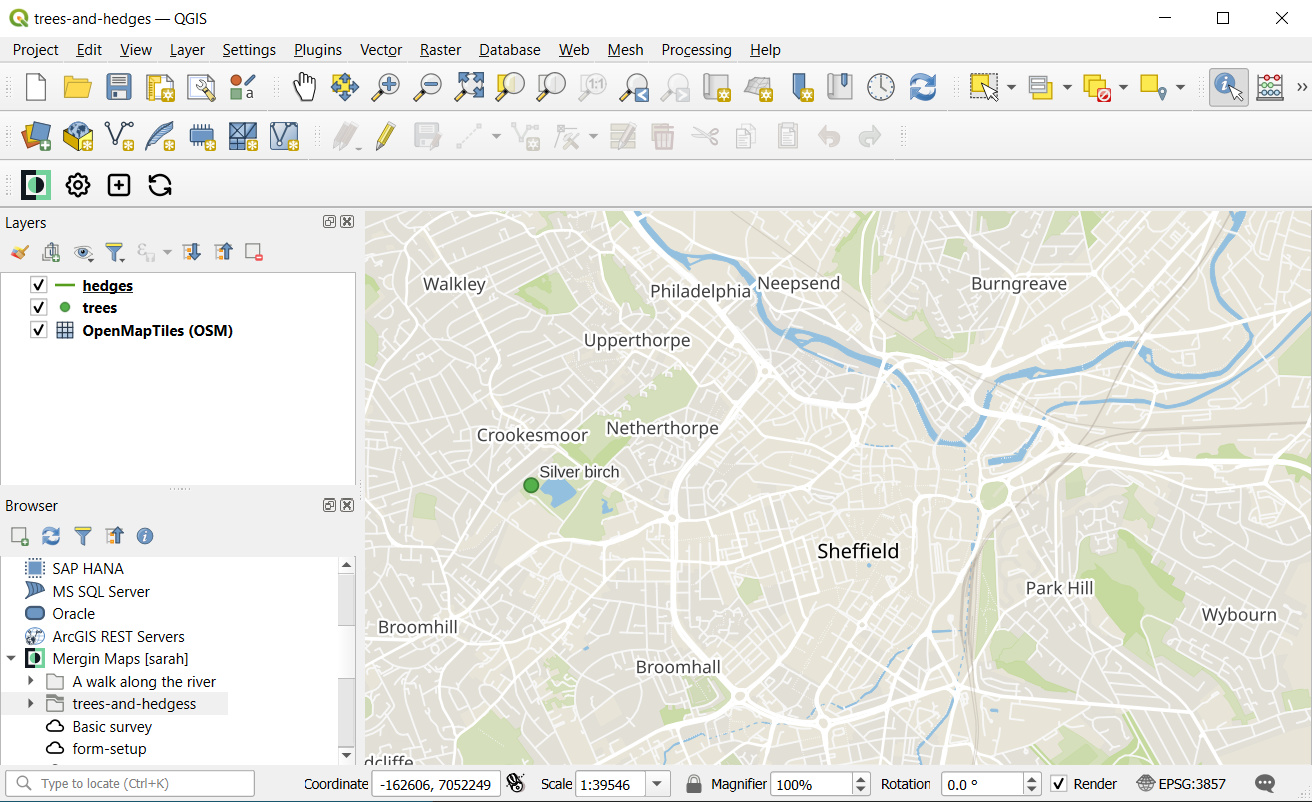Open the Raster menu
This screenshot has height=802, width=1312.
440,50
